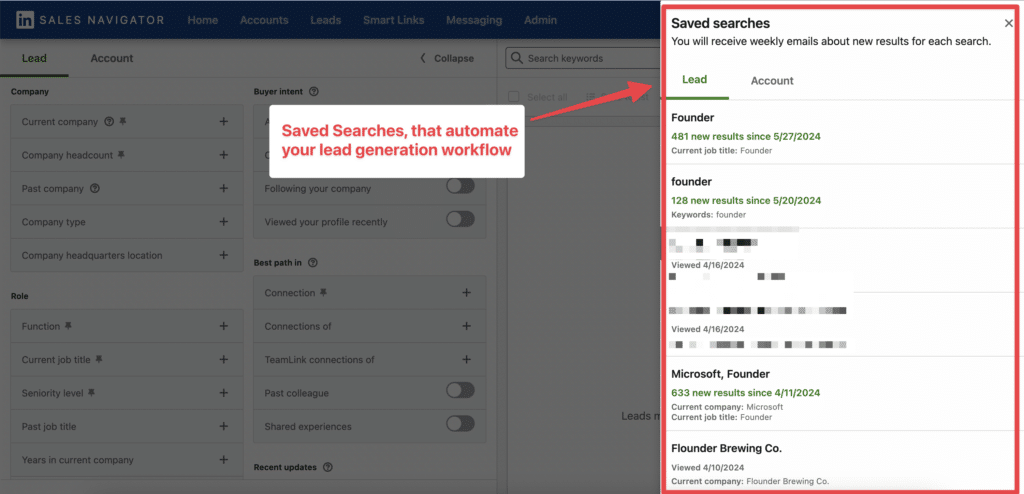Toggle Viewed your profile recently switch
This screenshot has width=1024, height=494.
pyautogui.click(x=460, y=220)
